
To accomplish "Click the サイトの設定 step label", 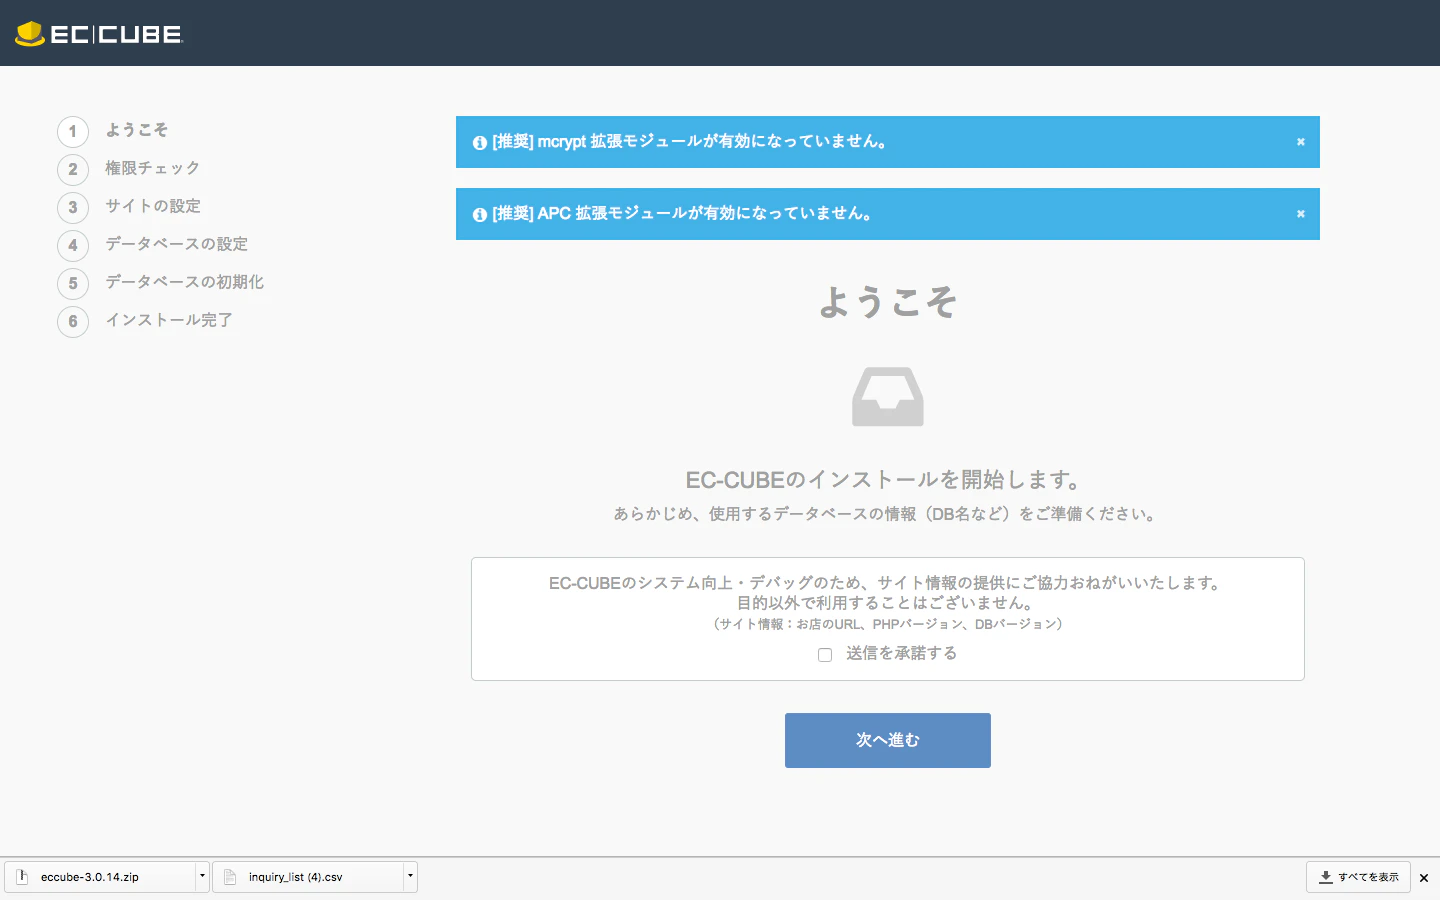I will point(153,206).
